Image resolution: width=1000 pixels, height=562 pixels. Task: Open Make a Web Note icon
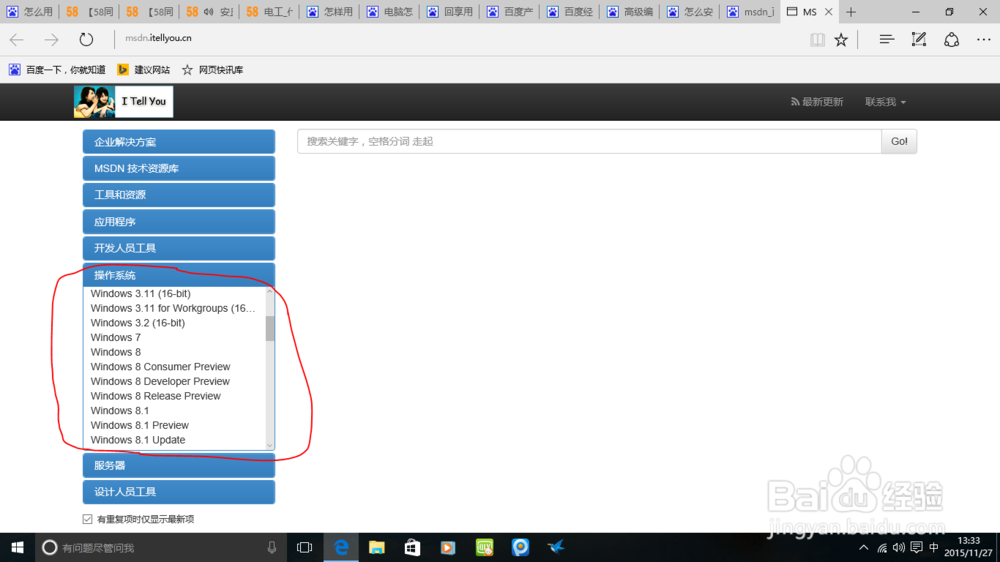click(918, 40)
